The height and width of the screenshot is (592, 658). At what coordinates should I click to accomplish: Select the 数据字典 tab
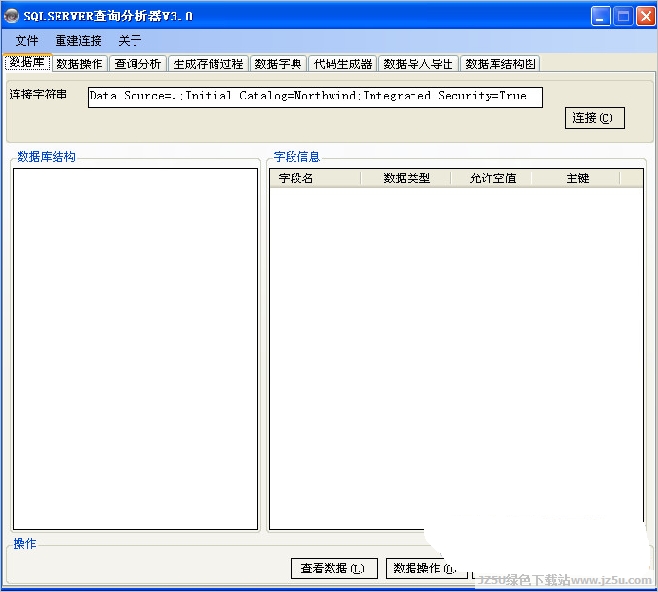coord(278,64)
